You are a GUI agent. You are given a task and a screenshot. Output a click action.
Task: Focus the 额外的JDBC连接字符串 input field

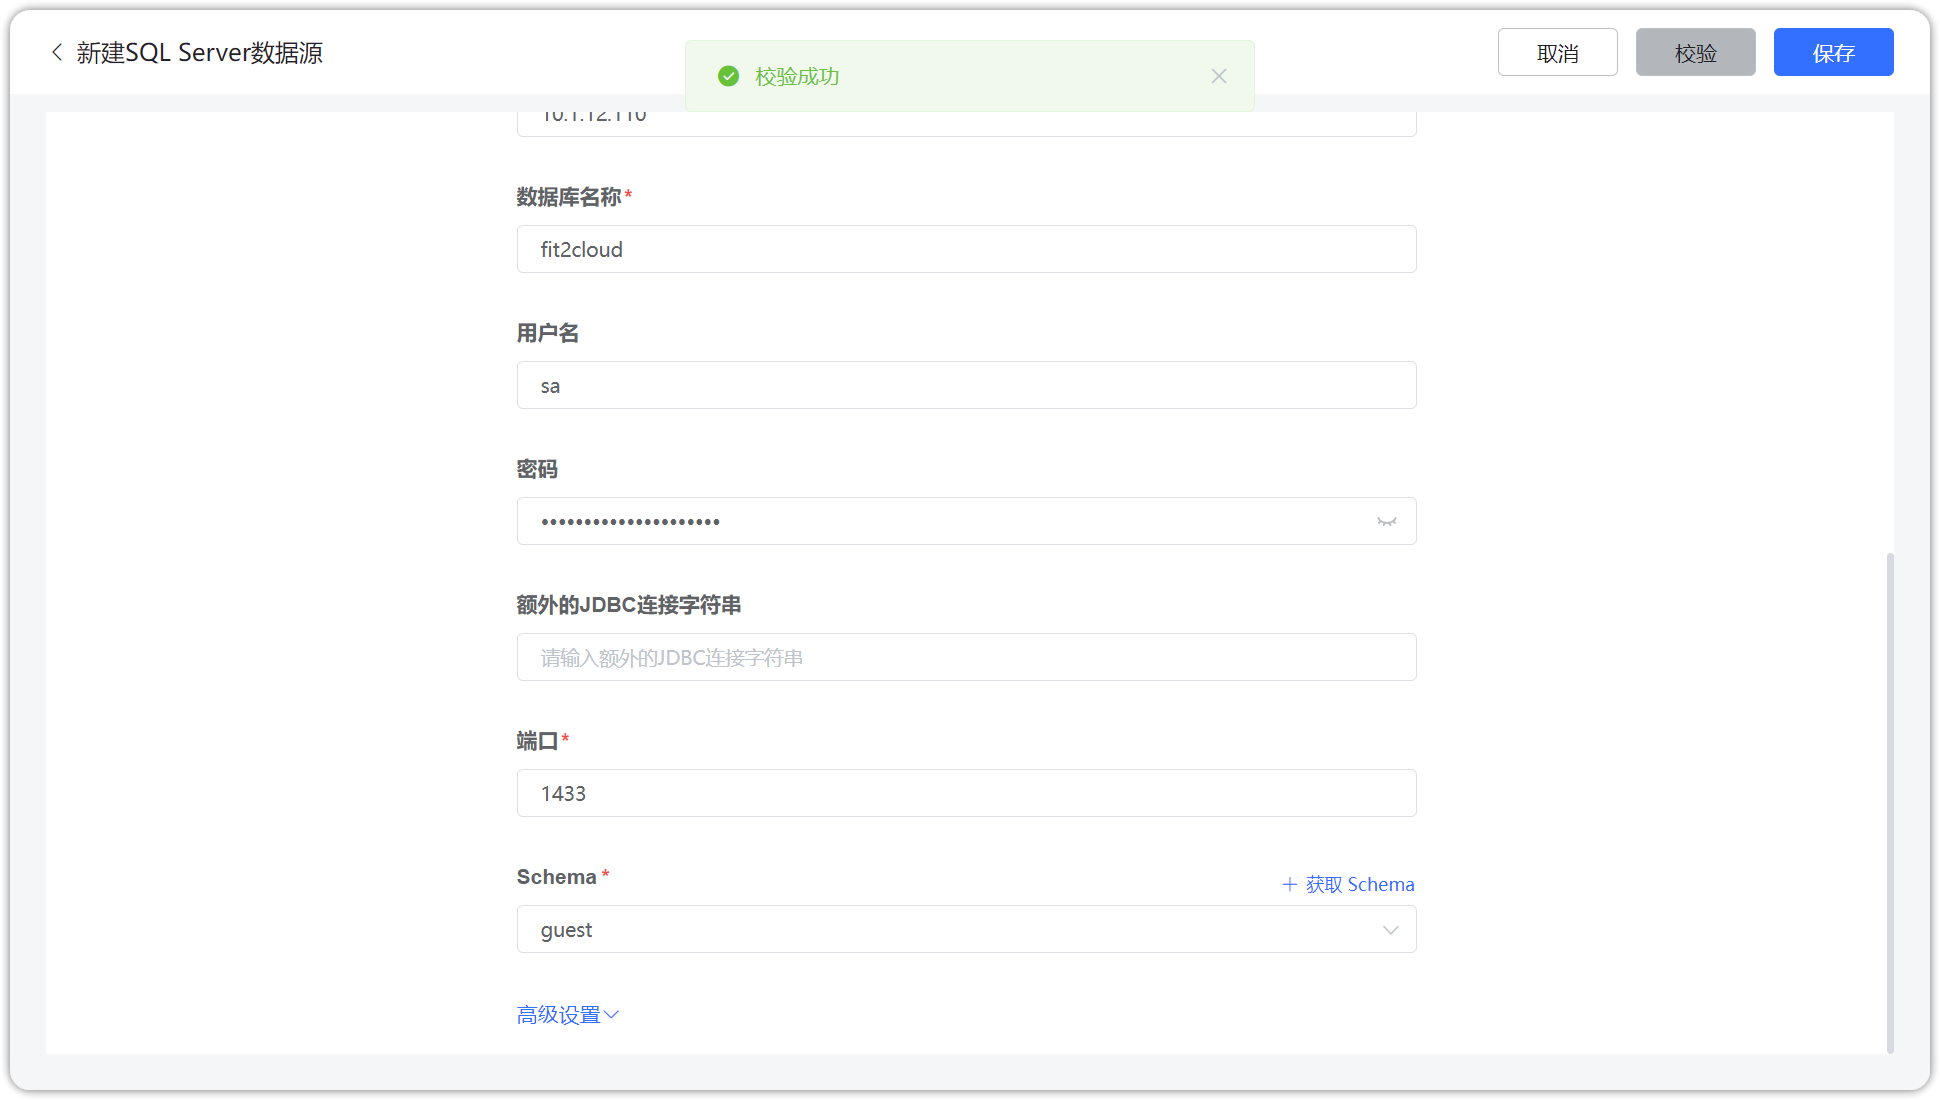click(x=966, y=657)
